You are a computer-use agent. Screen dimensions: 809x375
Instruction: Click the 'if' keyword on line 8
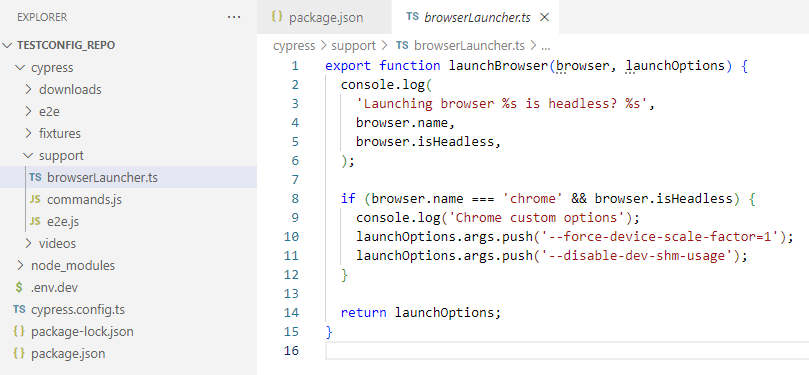(x=348, y=199)
